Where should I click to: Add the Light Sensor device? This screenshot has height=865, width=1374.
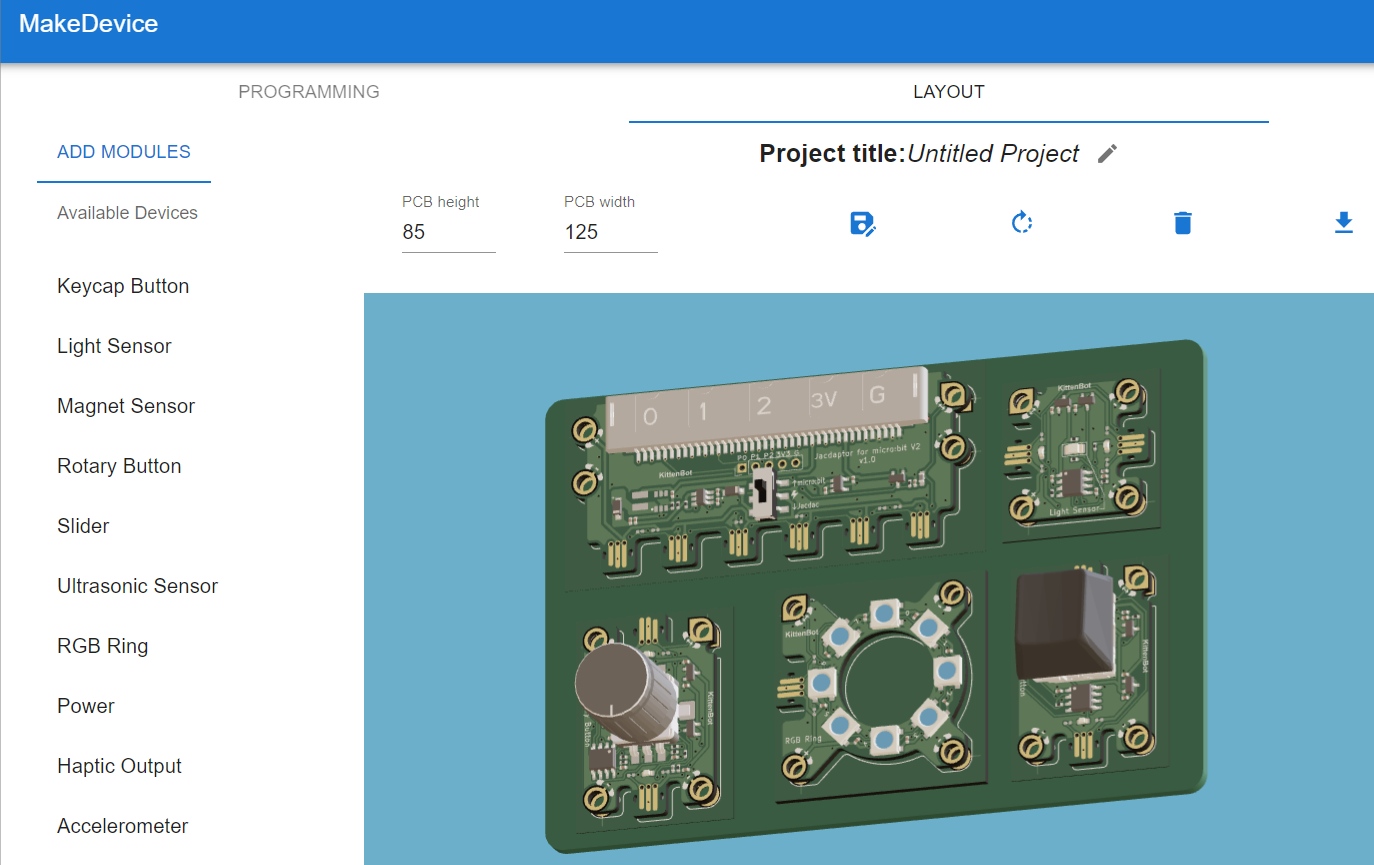click(114, 346)
